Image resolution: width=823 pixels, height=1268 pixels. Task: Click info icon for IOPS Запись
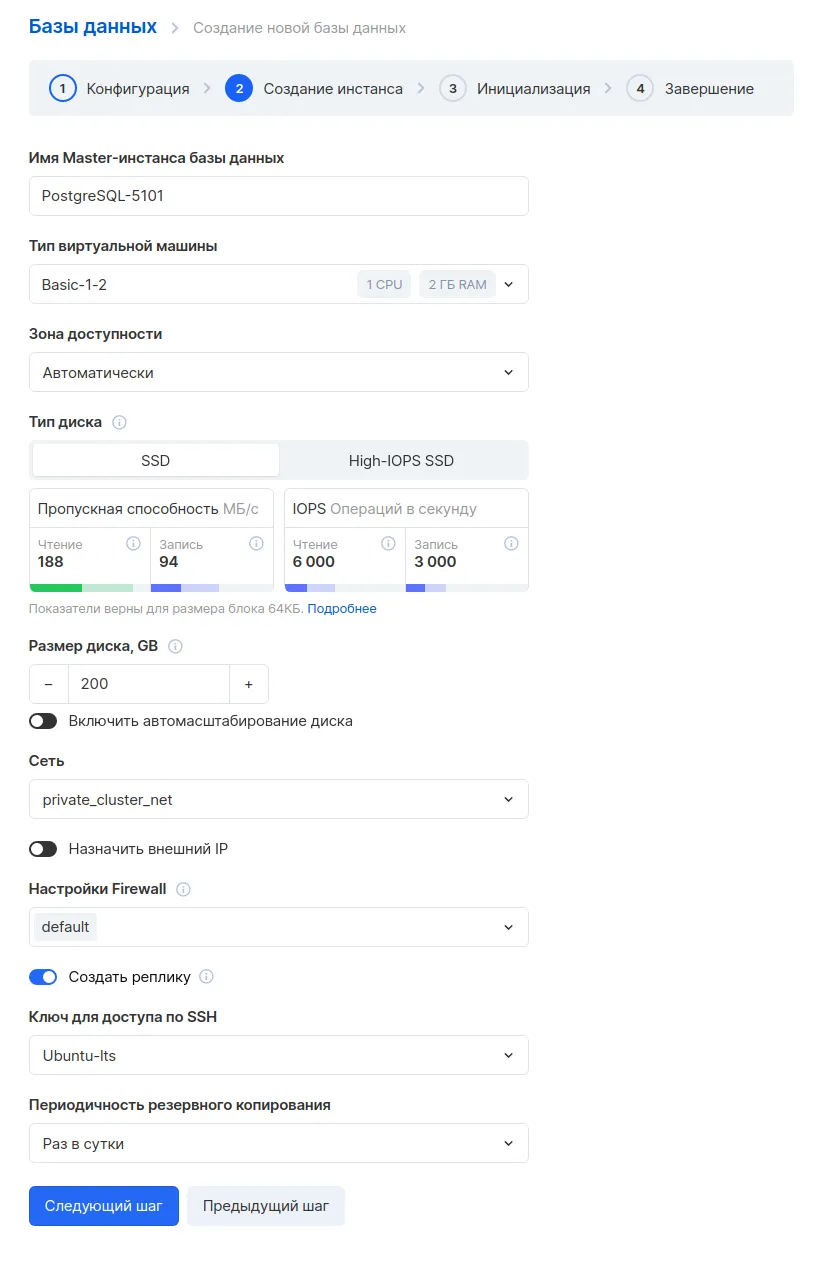(x=511, y=544)
